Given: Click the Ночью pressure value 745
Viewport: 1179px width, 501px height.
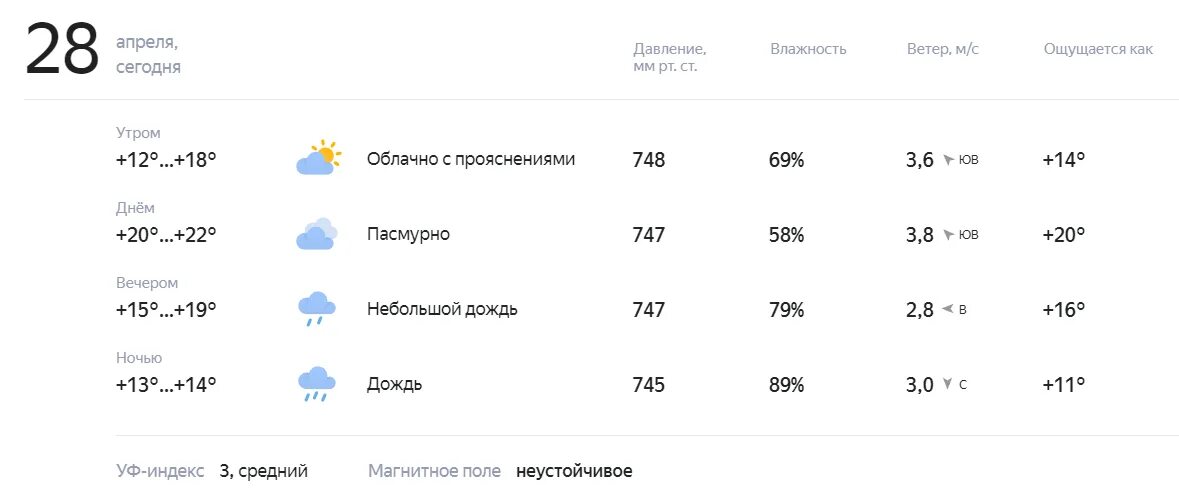Looking at the screenshot, I should [649, 384].
